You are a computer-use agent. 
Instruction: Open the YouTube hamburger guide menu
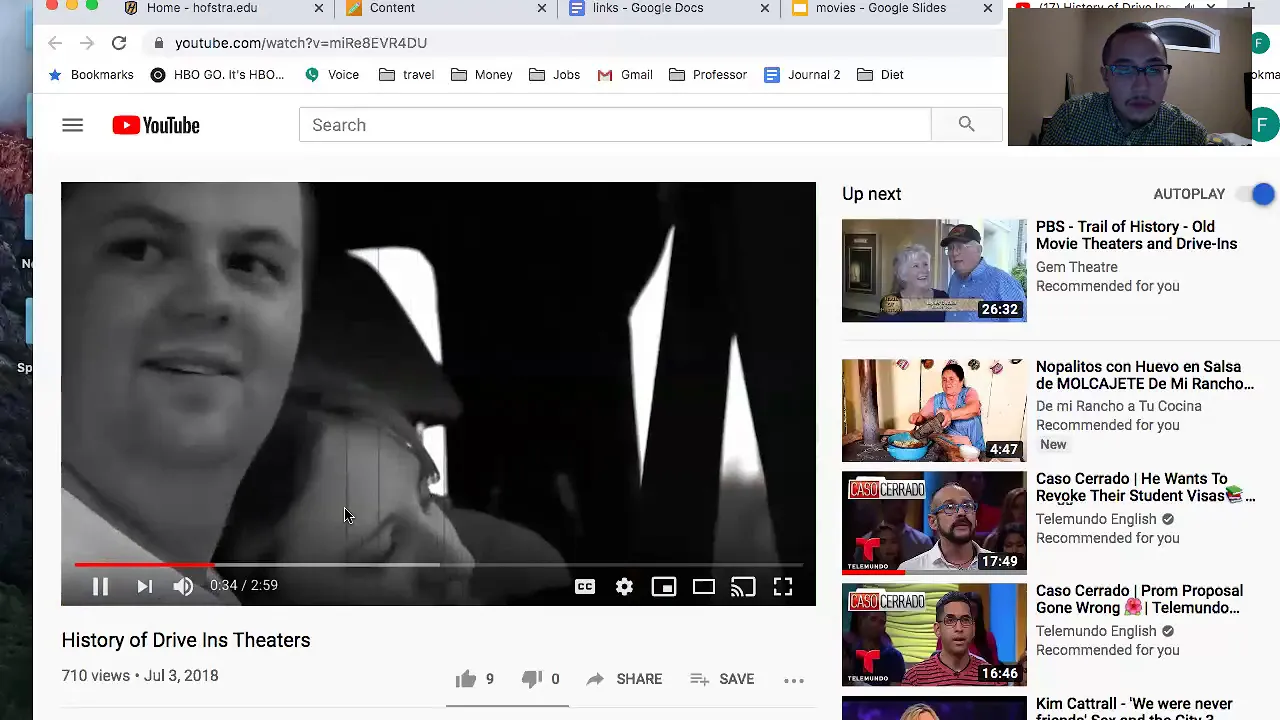click(72, 125)
